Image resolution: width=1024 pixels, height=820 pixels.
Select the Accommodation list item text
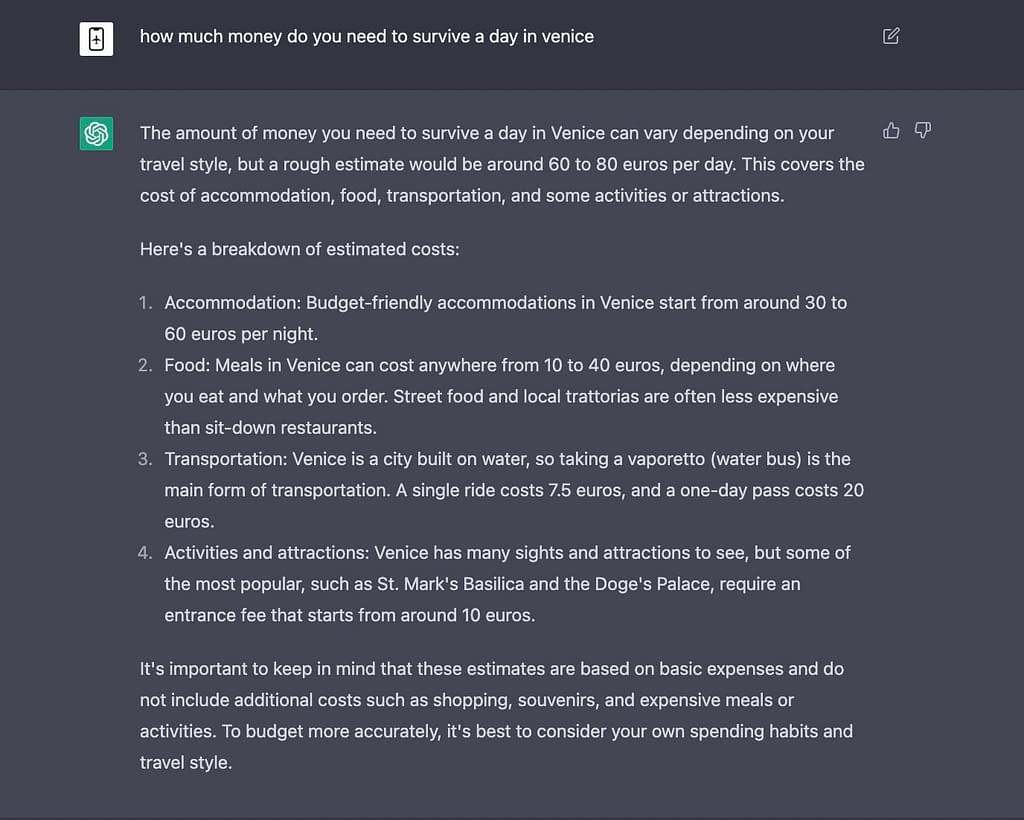point(505,319)
